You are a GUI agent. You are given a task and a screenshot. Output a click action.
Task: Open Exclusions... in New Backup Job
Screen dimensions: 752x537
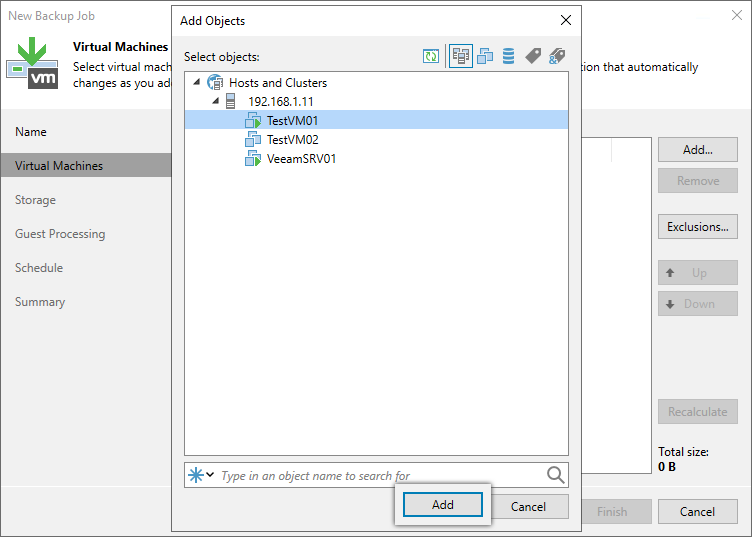click(x=698, y=226)
